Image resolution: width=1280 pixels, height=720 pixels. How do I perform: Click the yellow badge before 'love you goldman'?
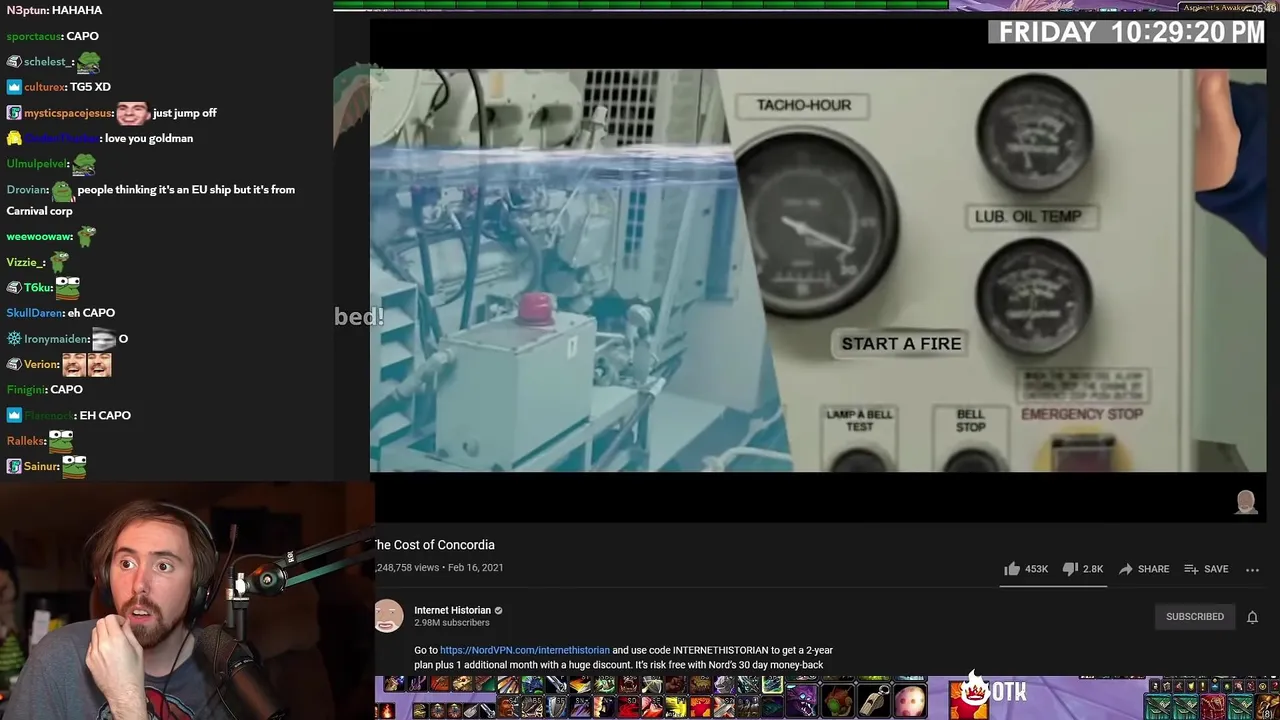click(x=14, y=138)
